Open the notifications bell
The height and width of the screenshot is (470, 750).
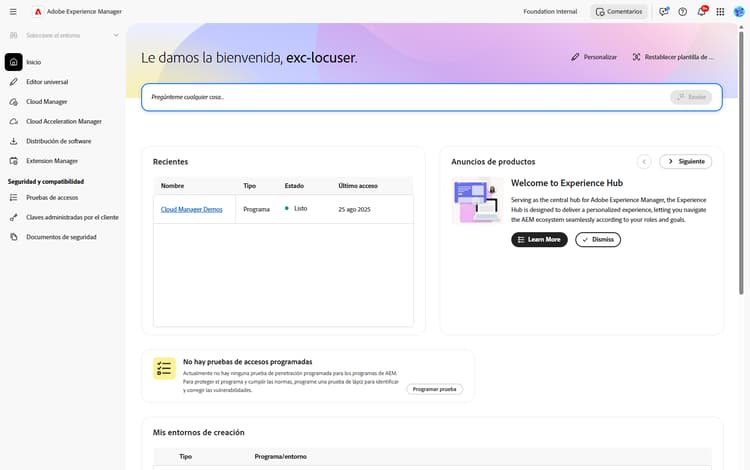click(701, 11)
